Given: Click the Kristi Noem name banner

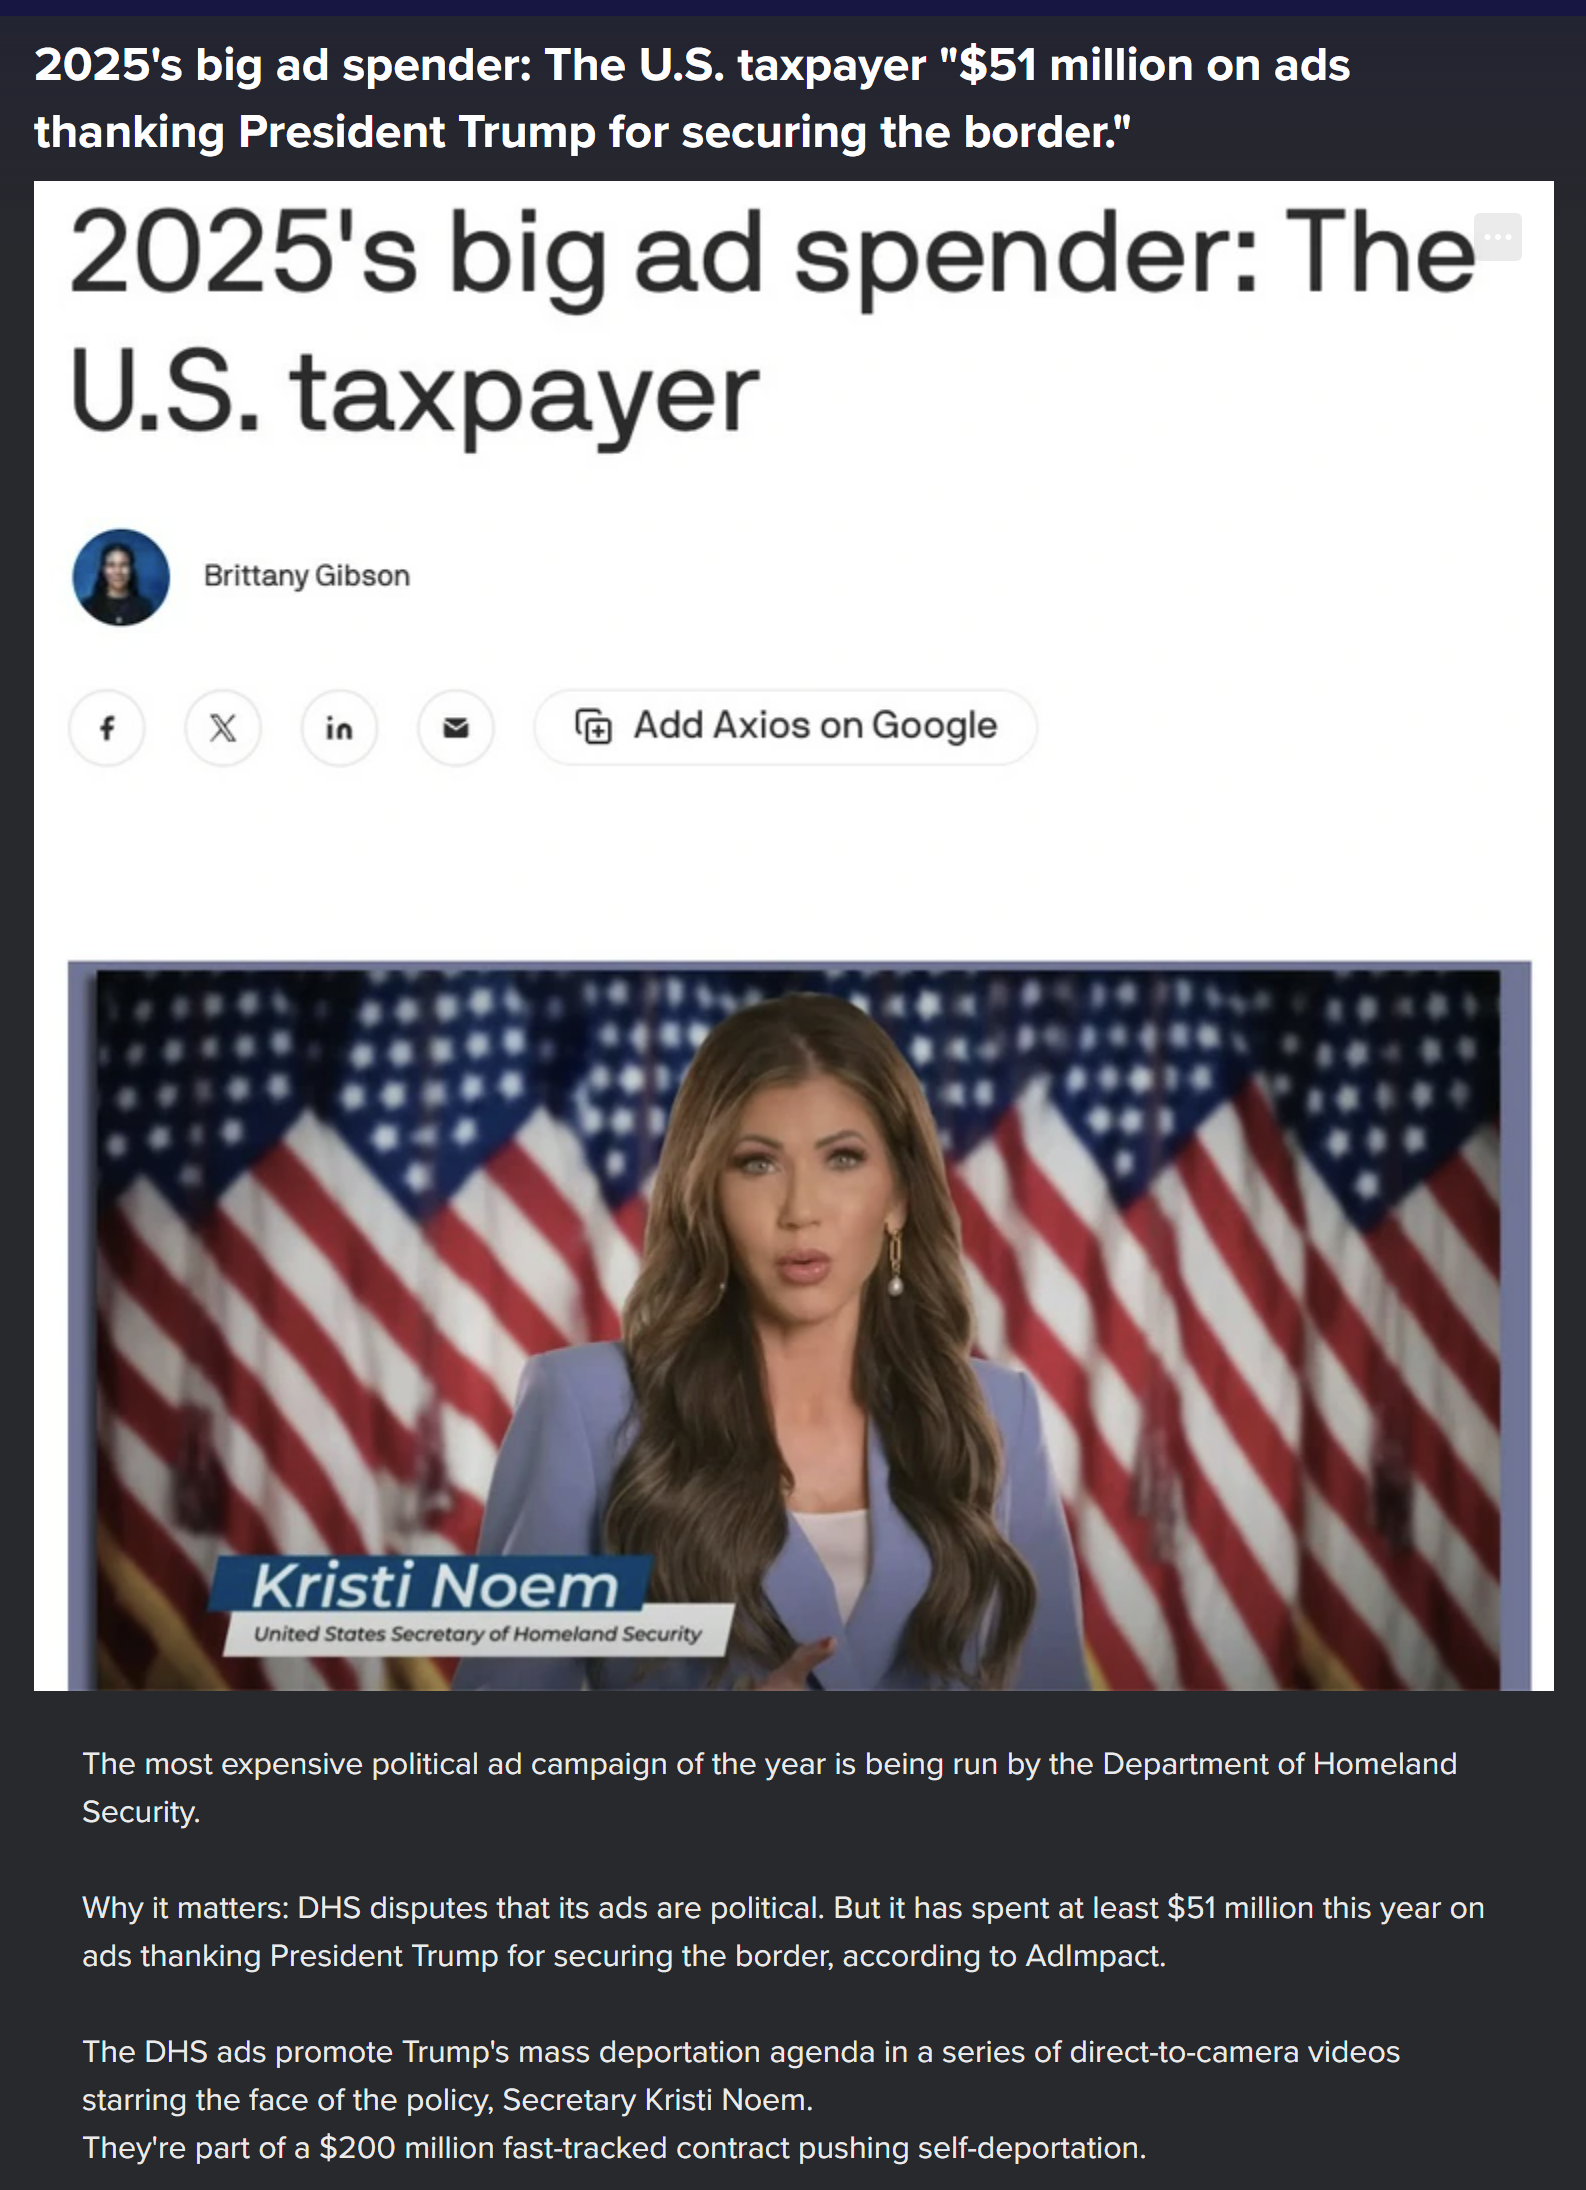Looking at the screenshot, I should click(433, 1586).
